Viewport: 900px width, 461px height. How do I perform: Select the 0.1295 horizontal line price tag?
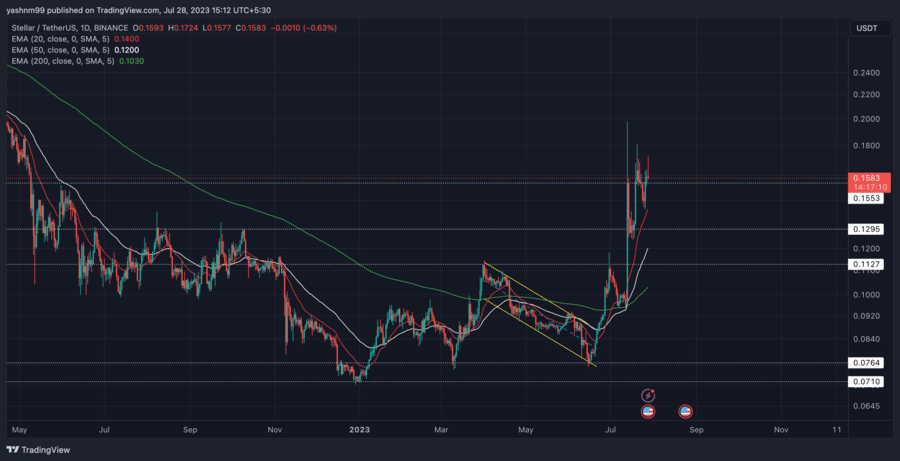coord(867,229)
